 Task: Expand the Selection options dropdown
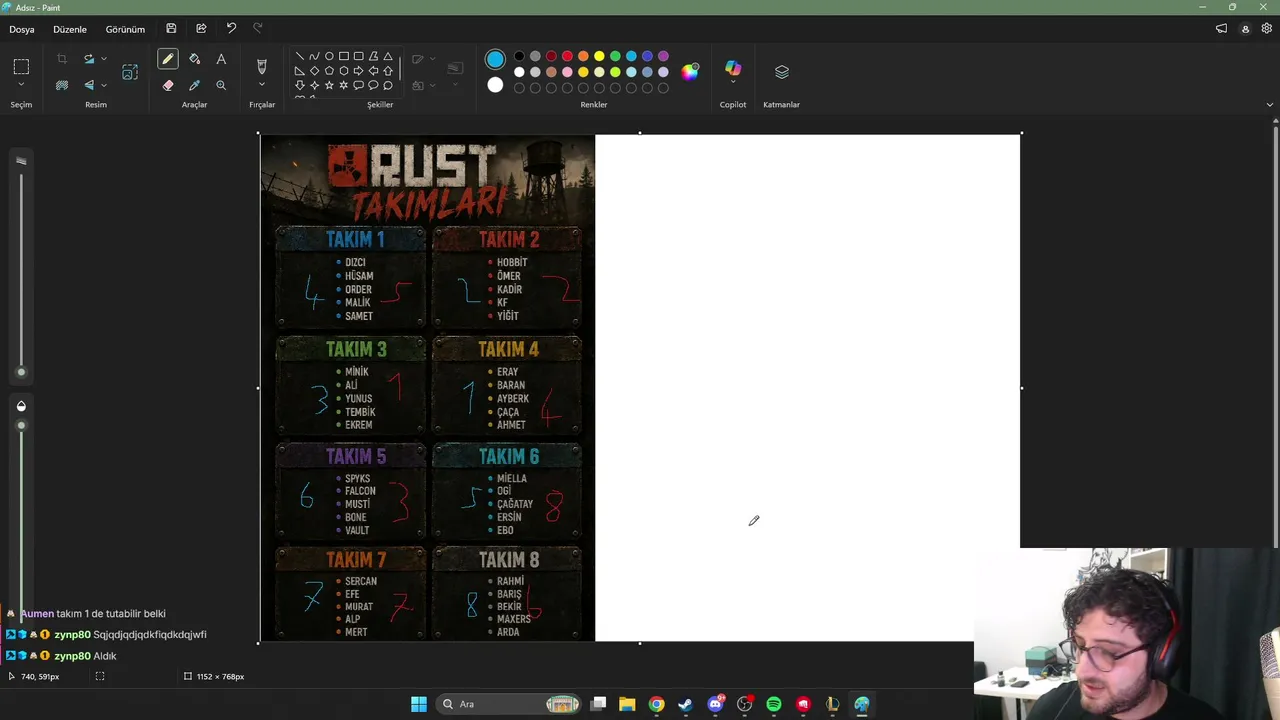(21, 85)
